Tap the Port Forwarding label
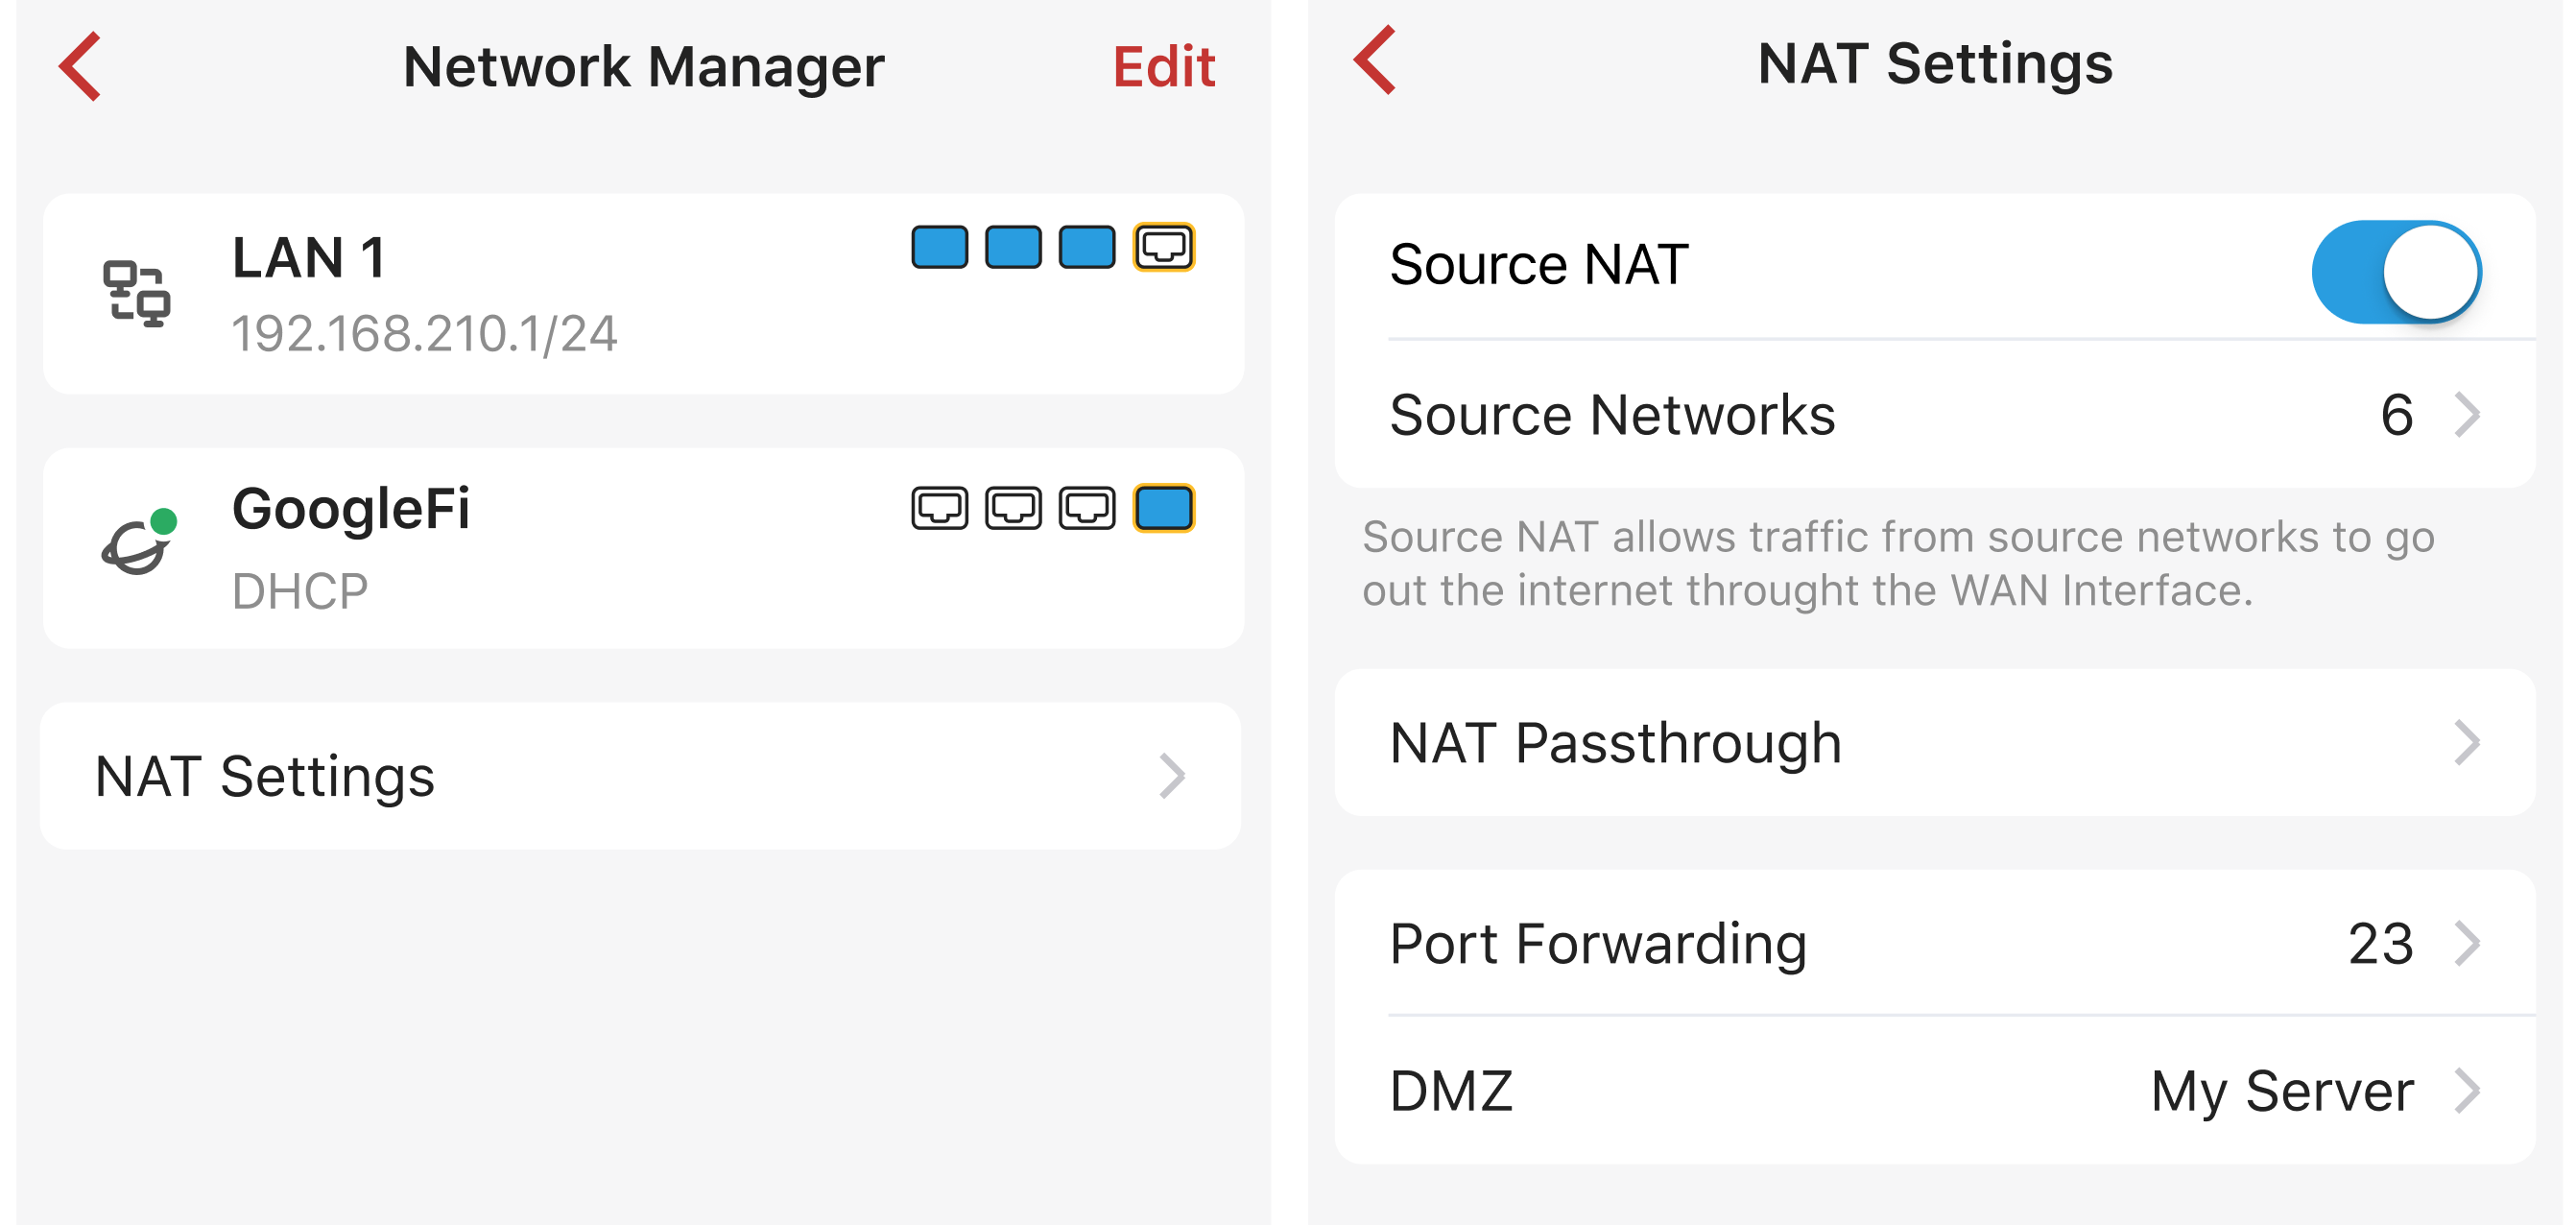This screenshot has height=1225, width=2576. pos(1598,943)
